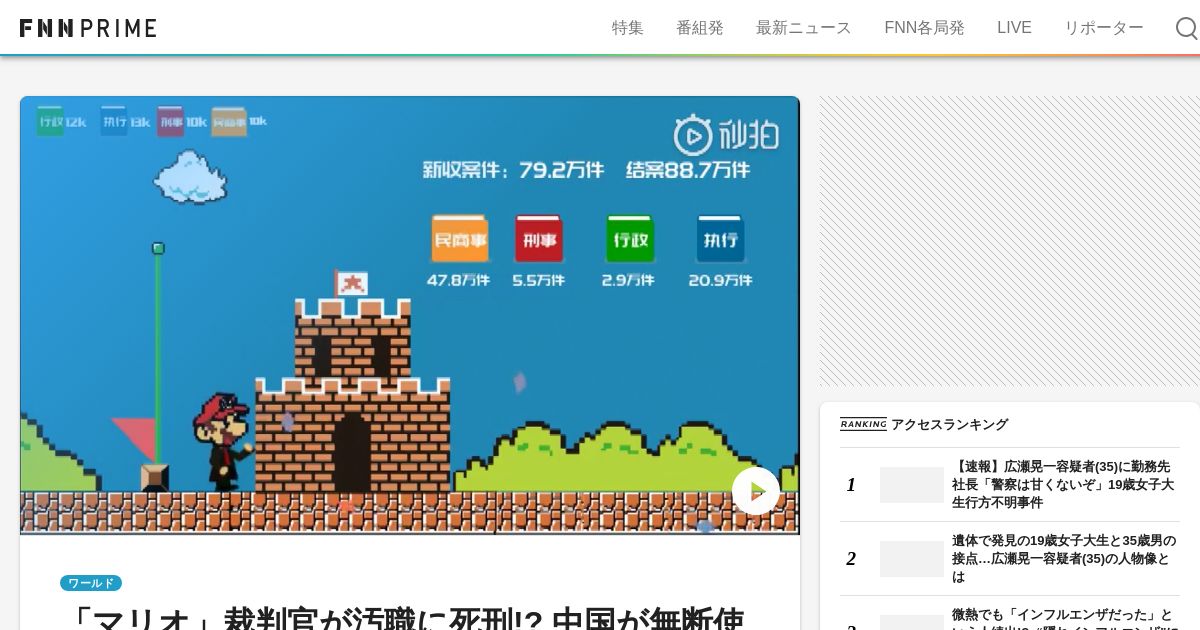1200x630 pixels.
Task: Click the ワールド category tag
Action: 91,583
